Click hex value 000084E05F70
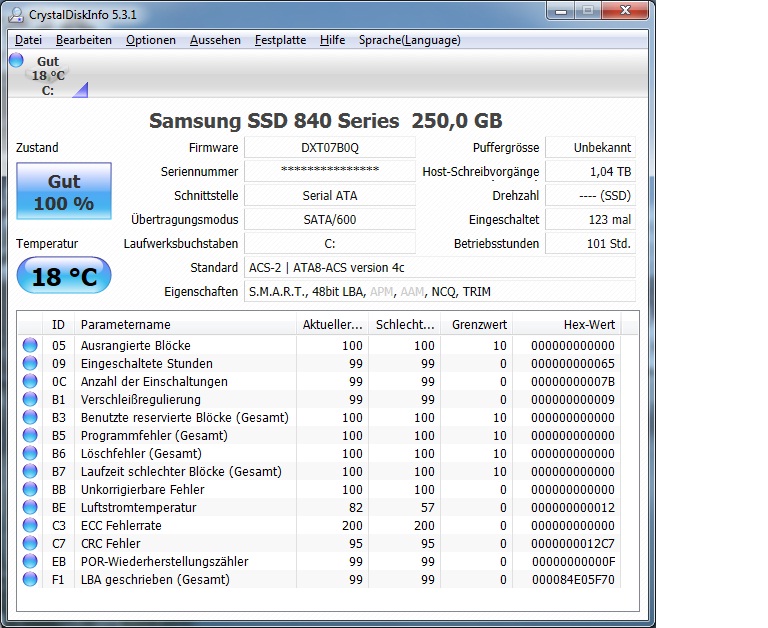Viewport: 768px width, 628px height. point(573,580)
